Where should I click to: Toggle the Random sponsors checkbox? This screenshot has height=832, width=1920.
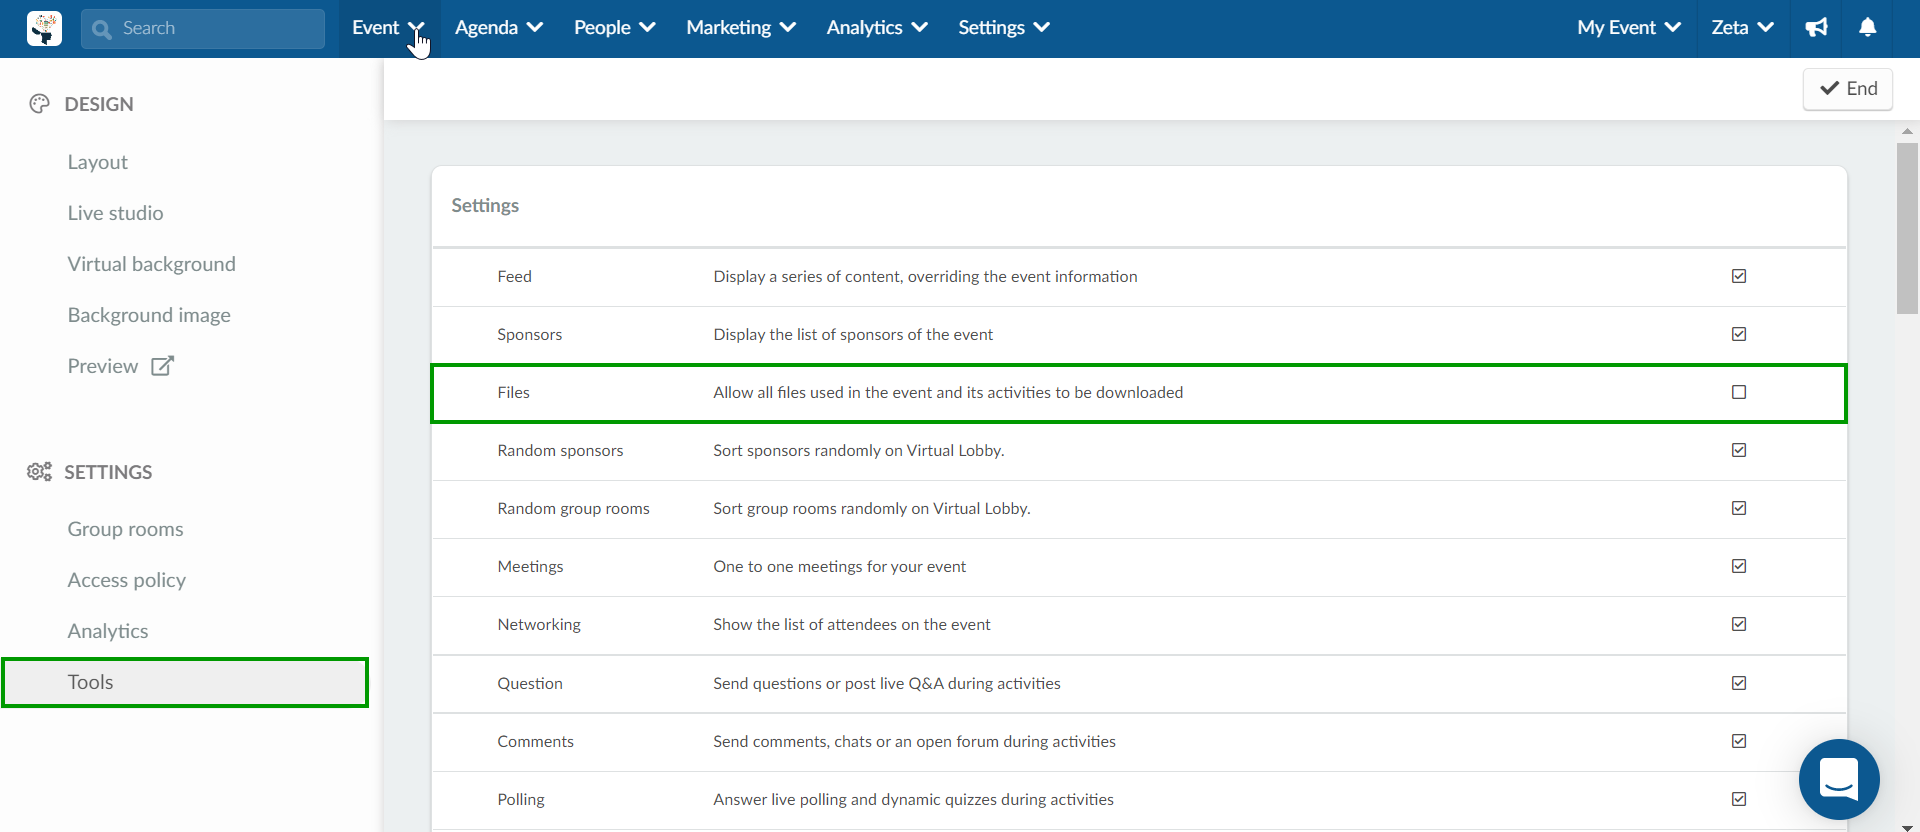pyautogui.click(x=1739, y=450)
